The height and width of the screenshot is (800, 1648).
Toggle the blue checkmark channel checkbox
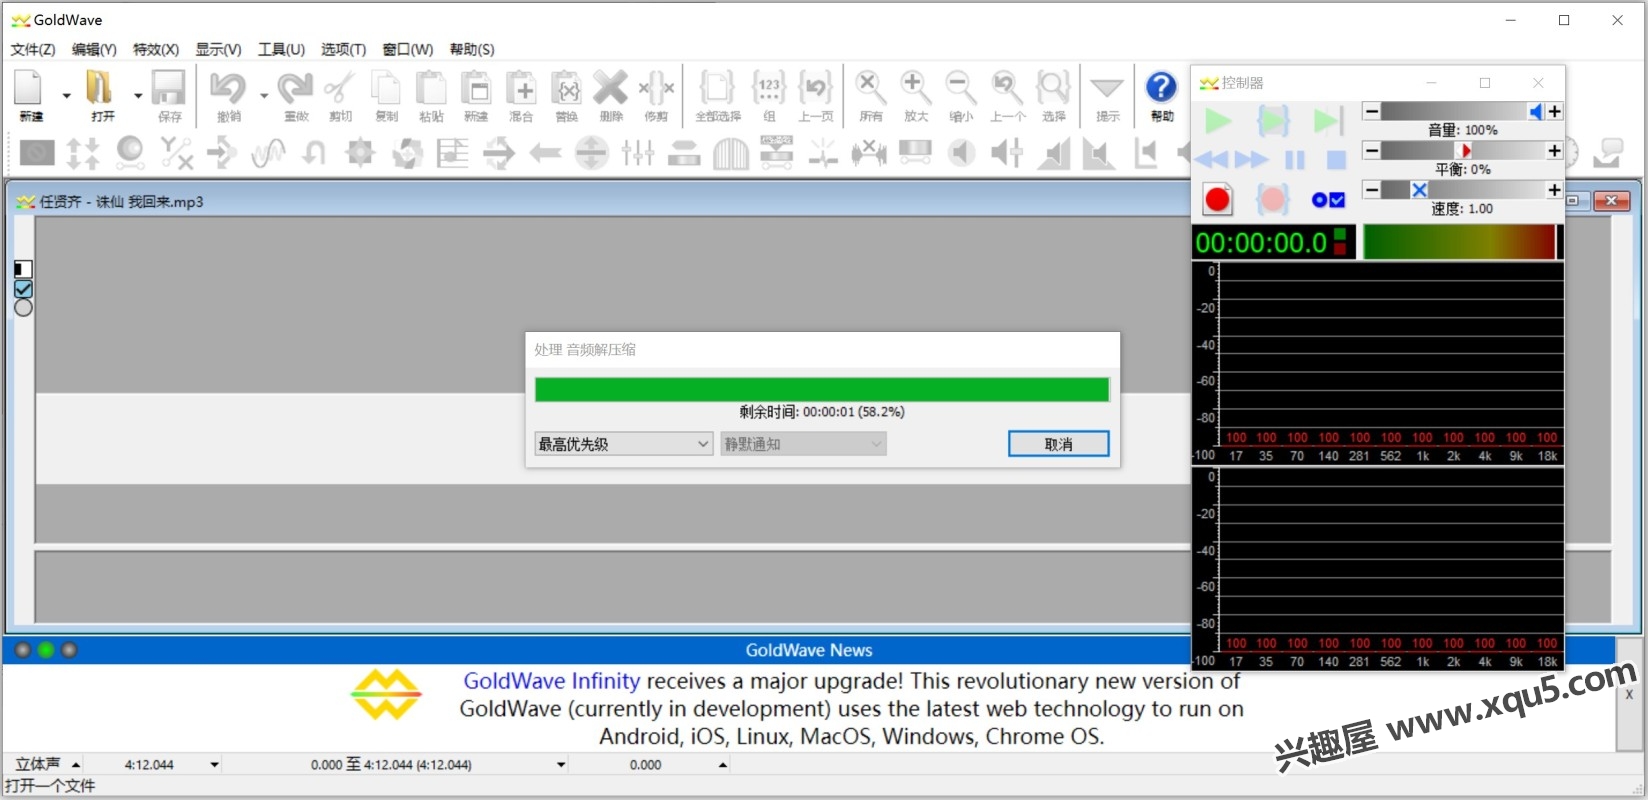(23, 289)
